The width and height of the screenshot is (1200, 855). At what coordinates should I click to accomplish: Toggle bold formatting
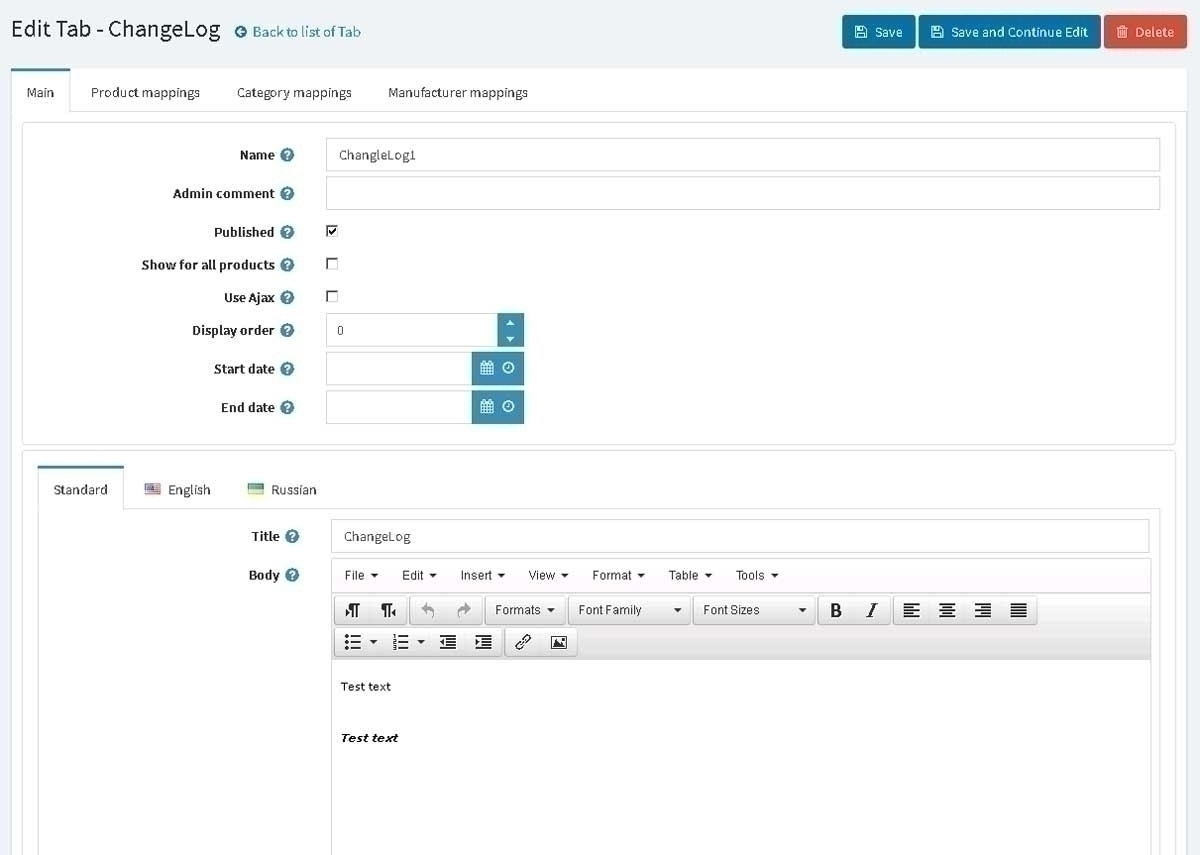pos(836,610)
